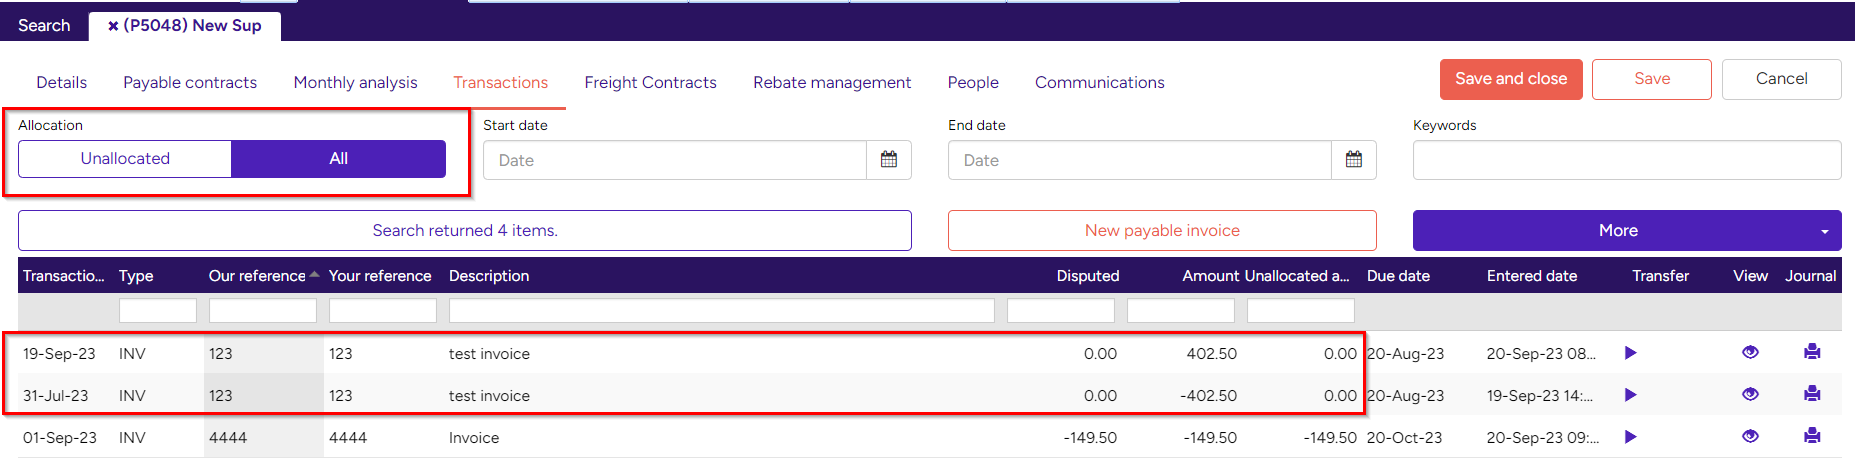Close the (P5048) New Sup tab
Screen dimensions: 1855x458
point(113,26)
